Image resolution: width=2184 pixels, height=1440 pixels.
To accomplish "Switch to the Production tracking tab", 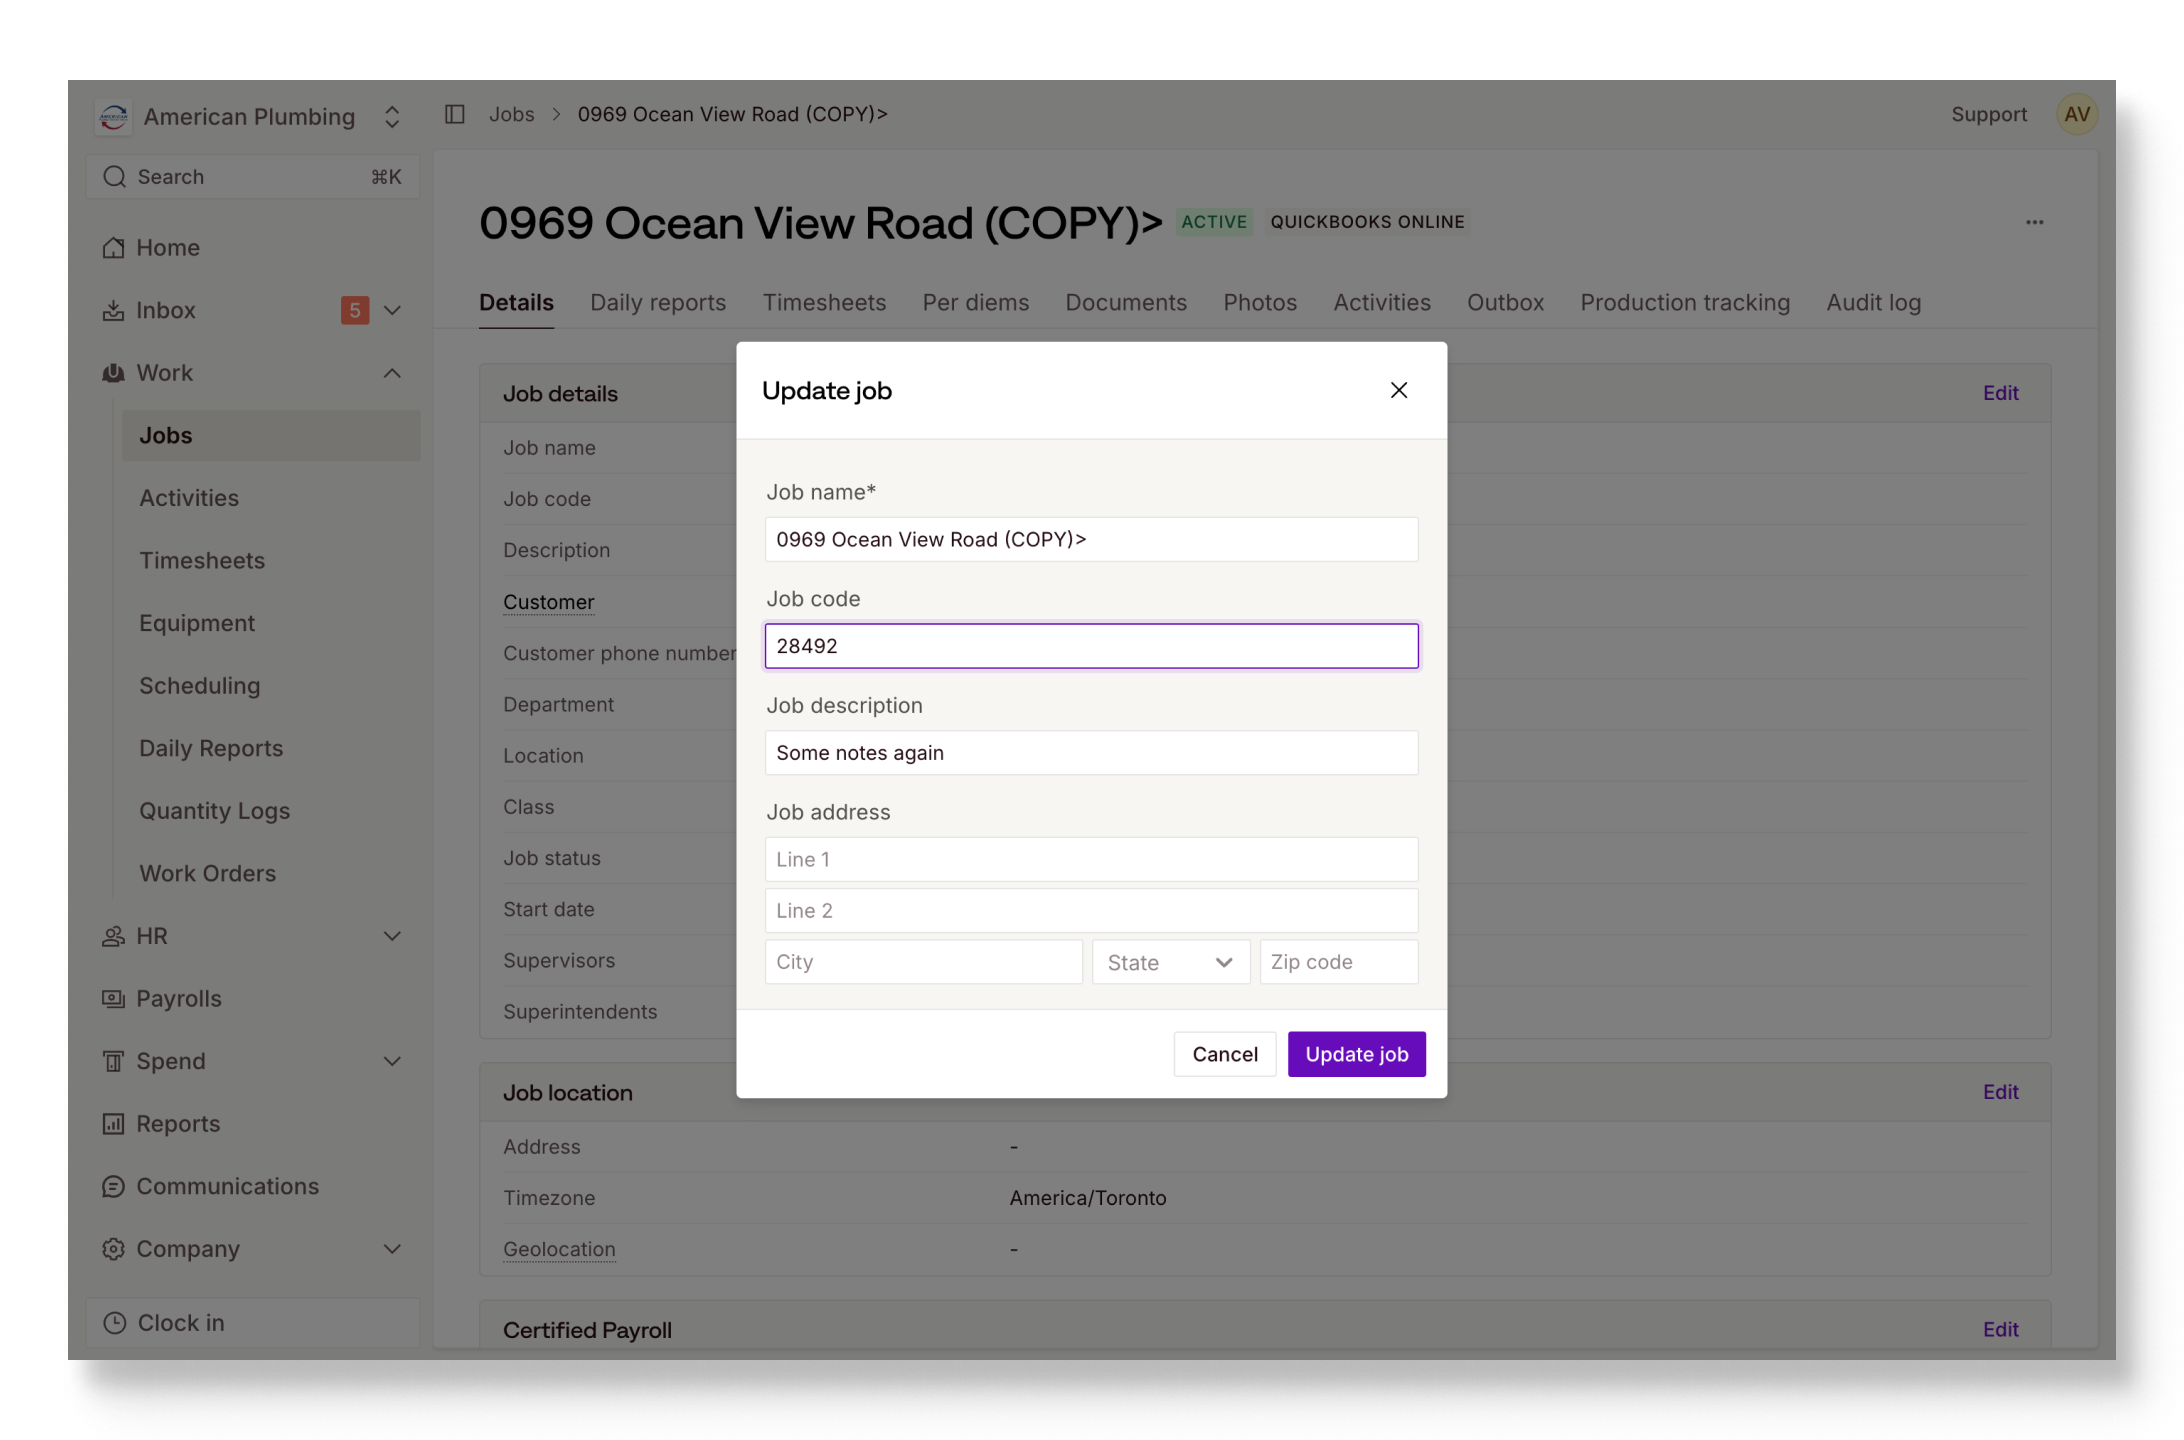I will 1685,302.
